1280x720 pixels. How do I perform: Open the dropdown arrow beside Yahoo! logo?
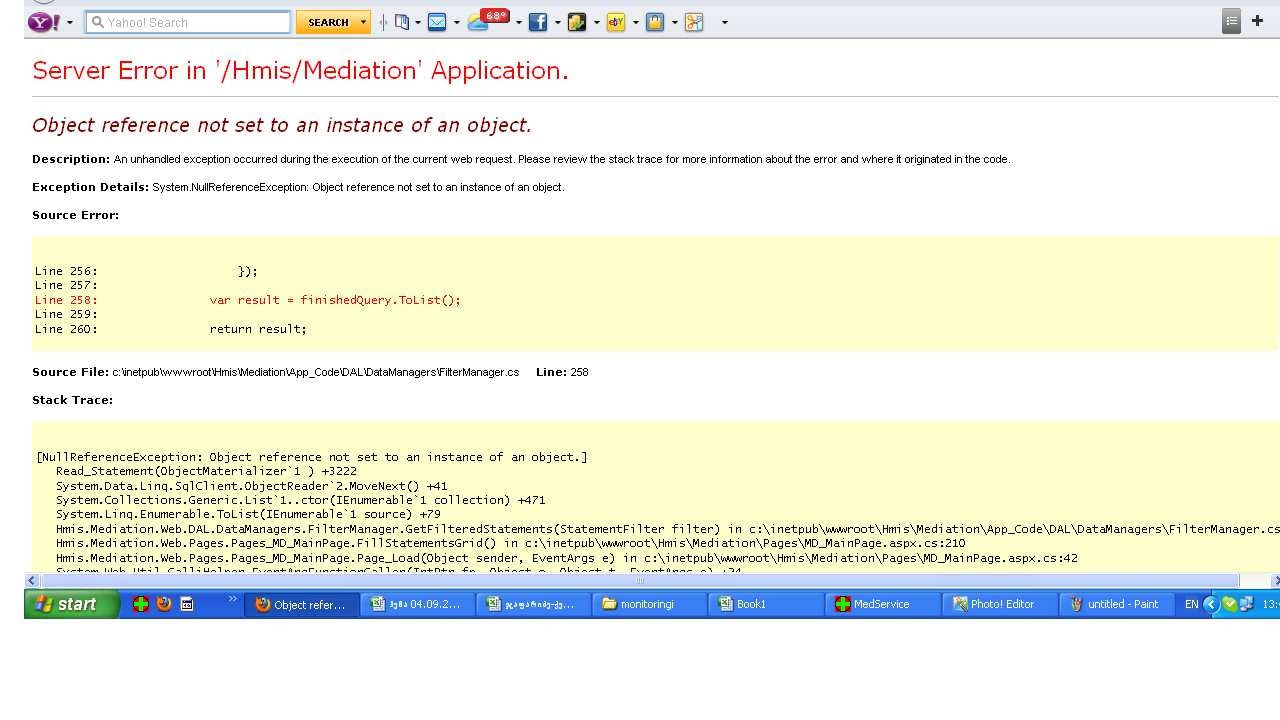point(70,22)
